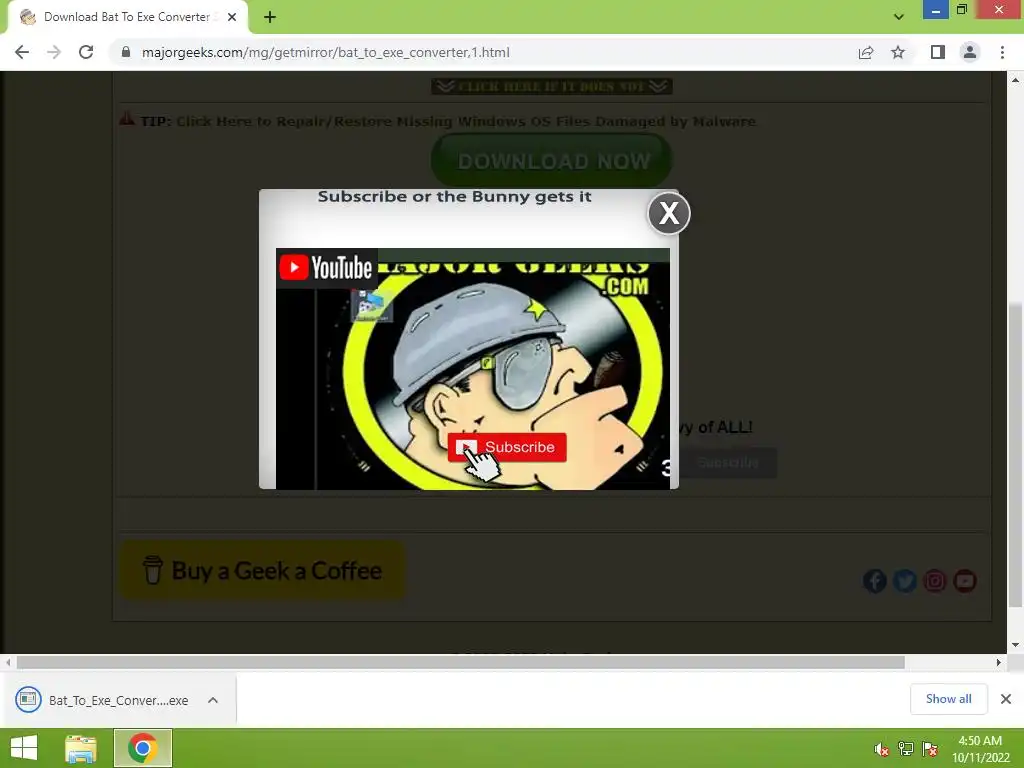This screenshot has width=1024, height=768.
Task: Select the Download Bat To Exe Converter tab
Action: [x=127, y=17]
